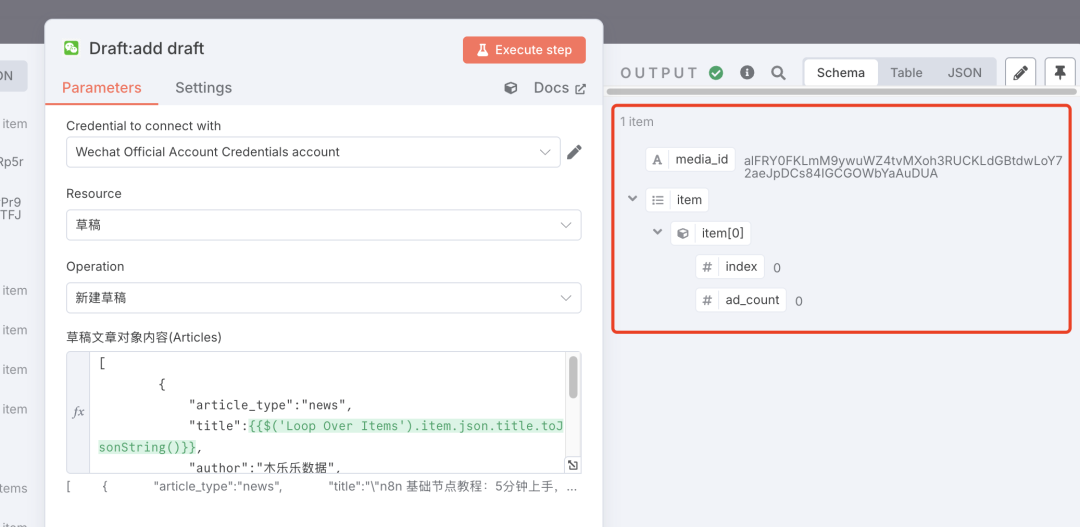Click the media_id field pill
1080x527 pixels.
click(x=691, y=160)
